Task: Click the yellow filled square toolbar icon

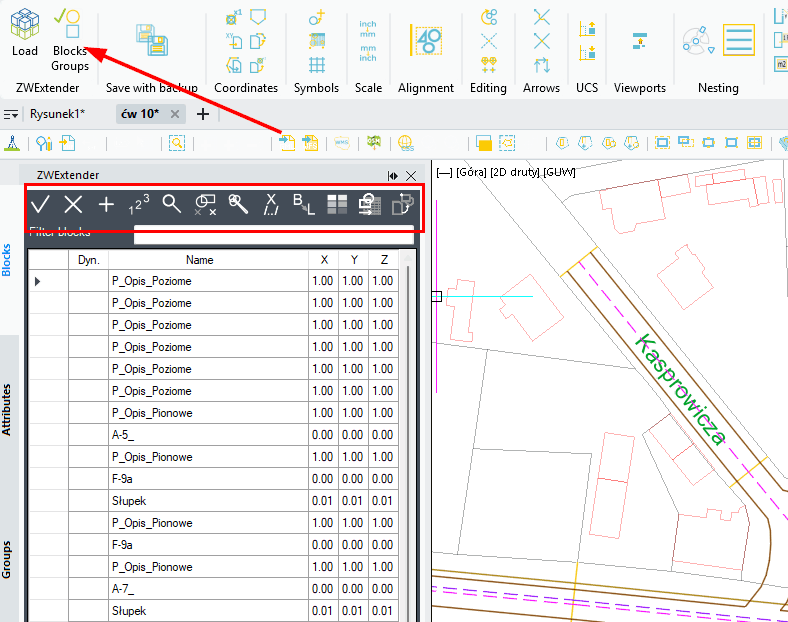Action: point(483,144)
